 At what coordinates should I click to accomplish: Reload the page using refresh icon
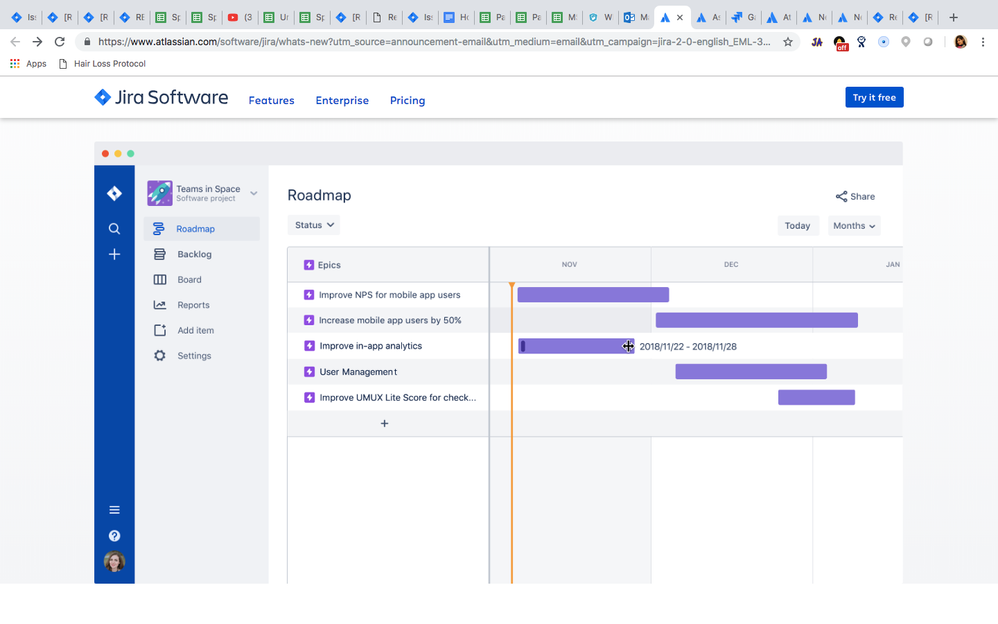pyautogui.click(x=60, y=42)
